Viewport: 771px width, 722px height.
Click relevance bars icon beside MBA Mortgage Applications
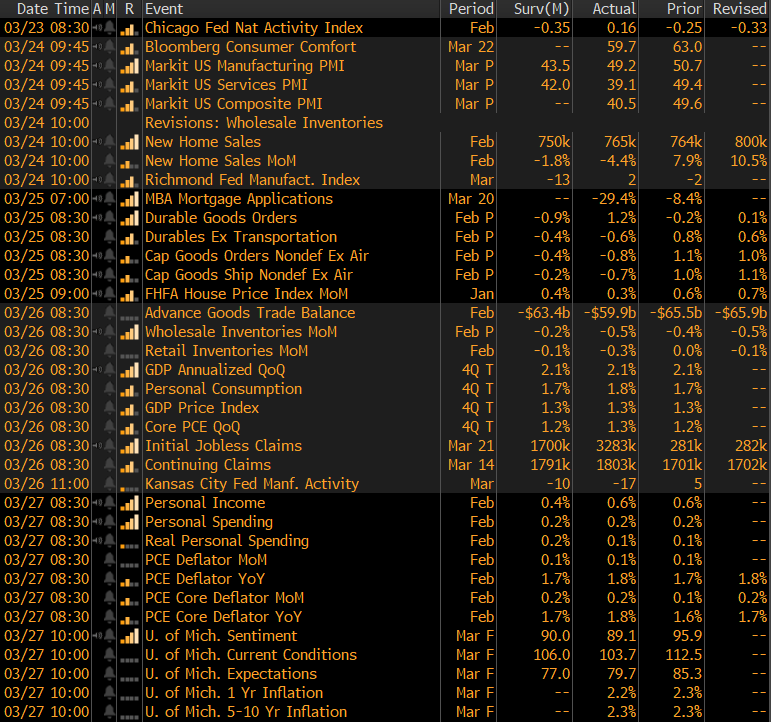point(128,199)
